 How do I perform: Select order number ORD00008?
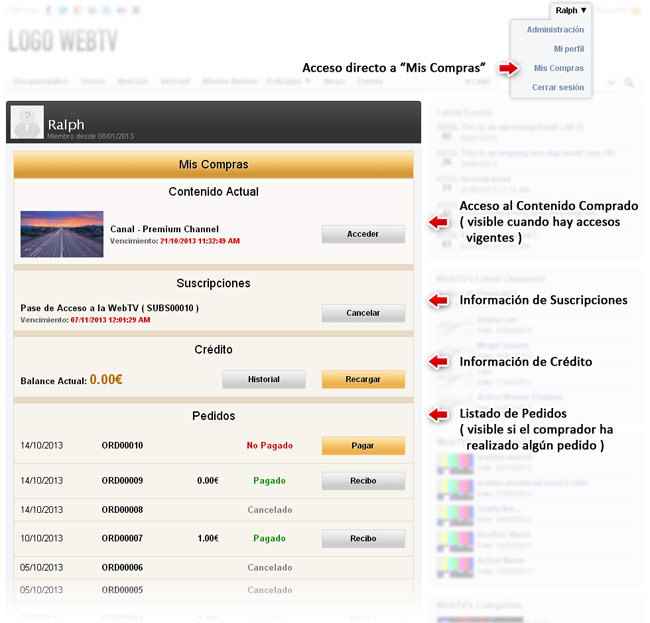(122, 510)
